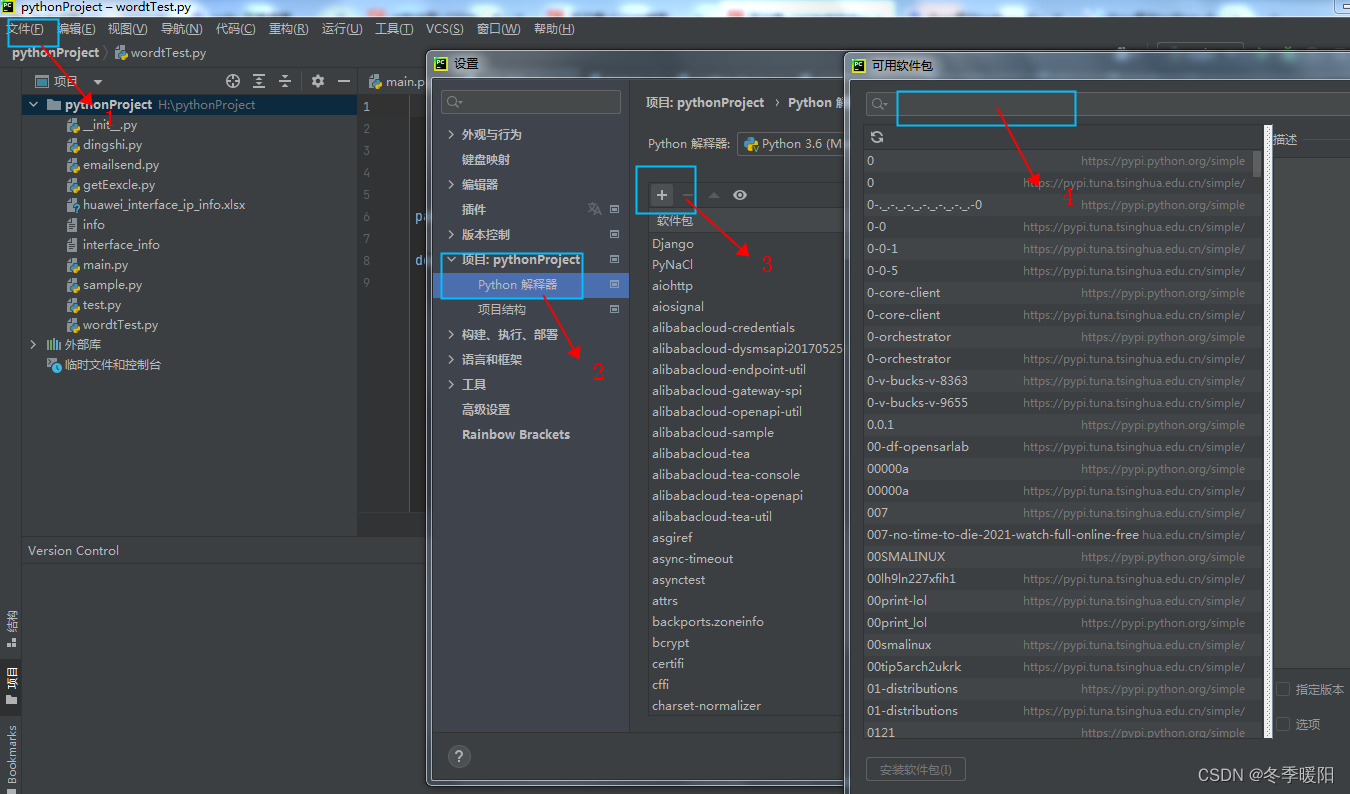Expand the 外部库 tree node

point(34,344)
